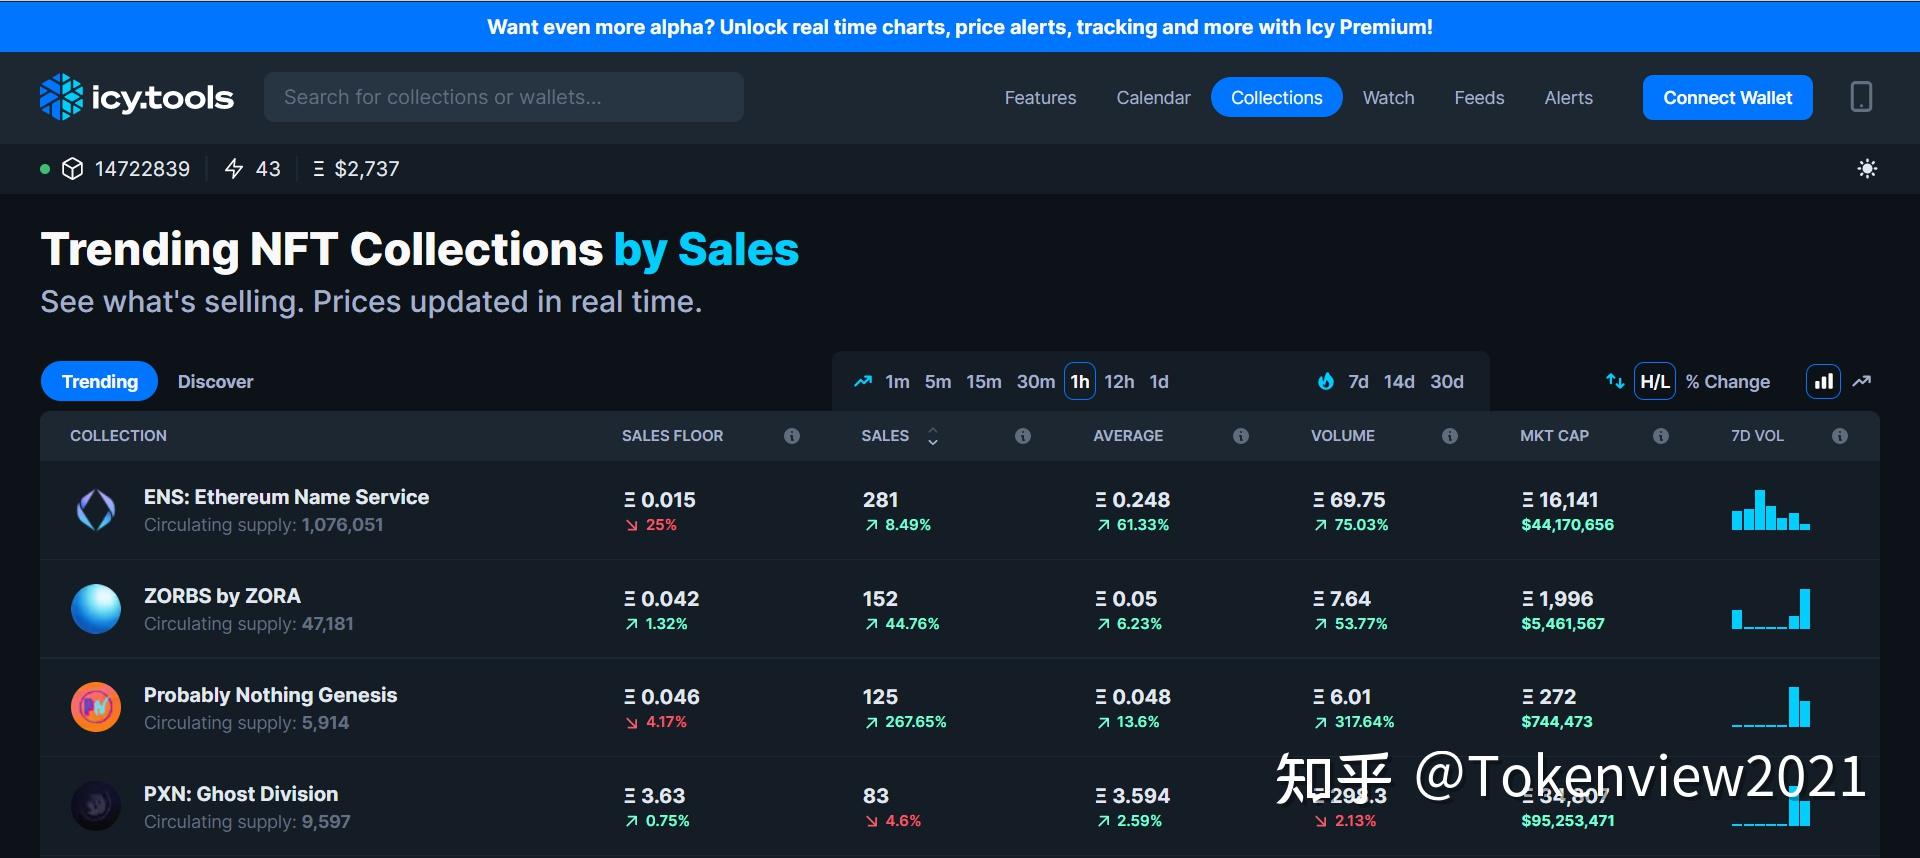Focus the collections or wallets search field

click(x=504, y=97)
